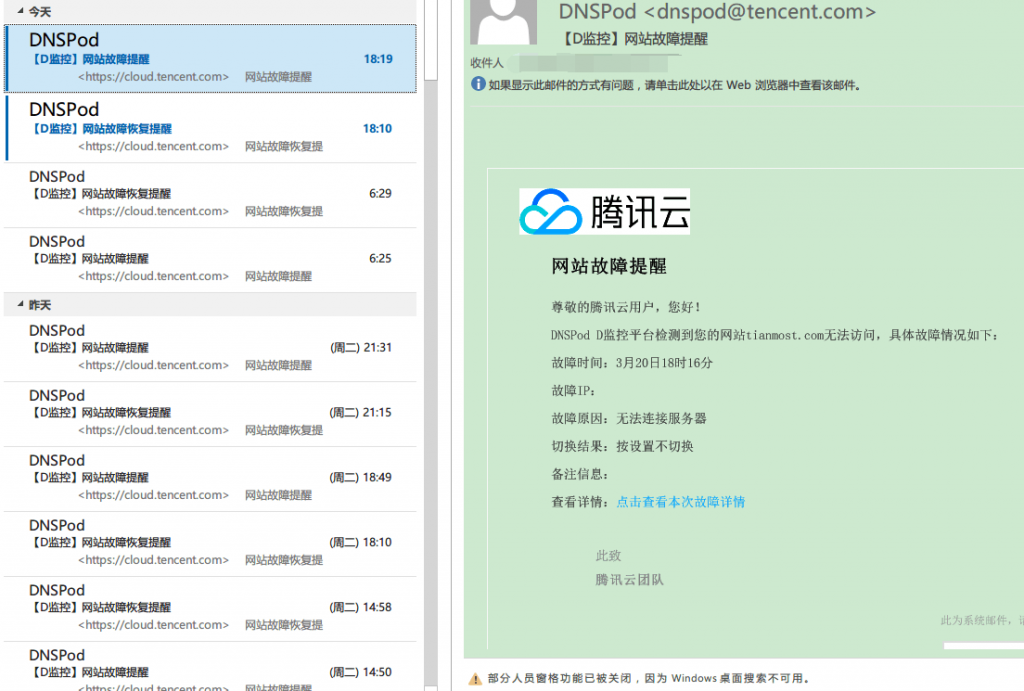Image resolution: width=1024 pixels, height=691 pixels.
Task: Collapse the 今天 email group
Action: (20, 11)
